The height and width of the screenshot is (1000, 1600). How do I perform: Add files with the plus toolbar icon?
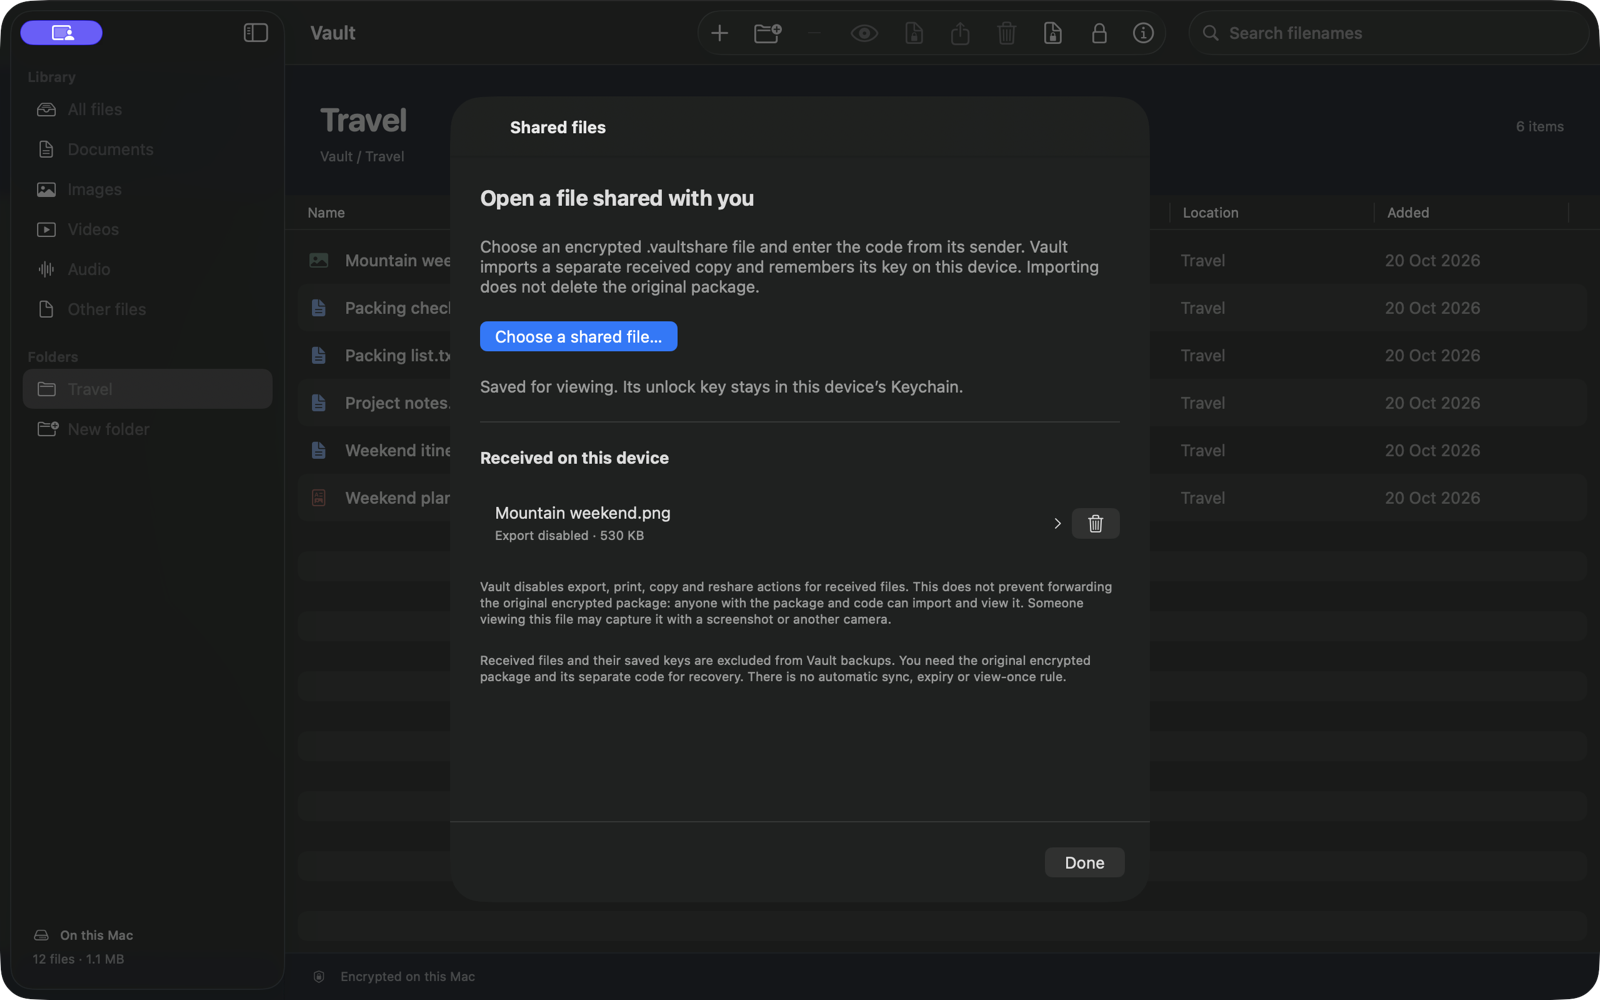tap(719, 33)
